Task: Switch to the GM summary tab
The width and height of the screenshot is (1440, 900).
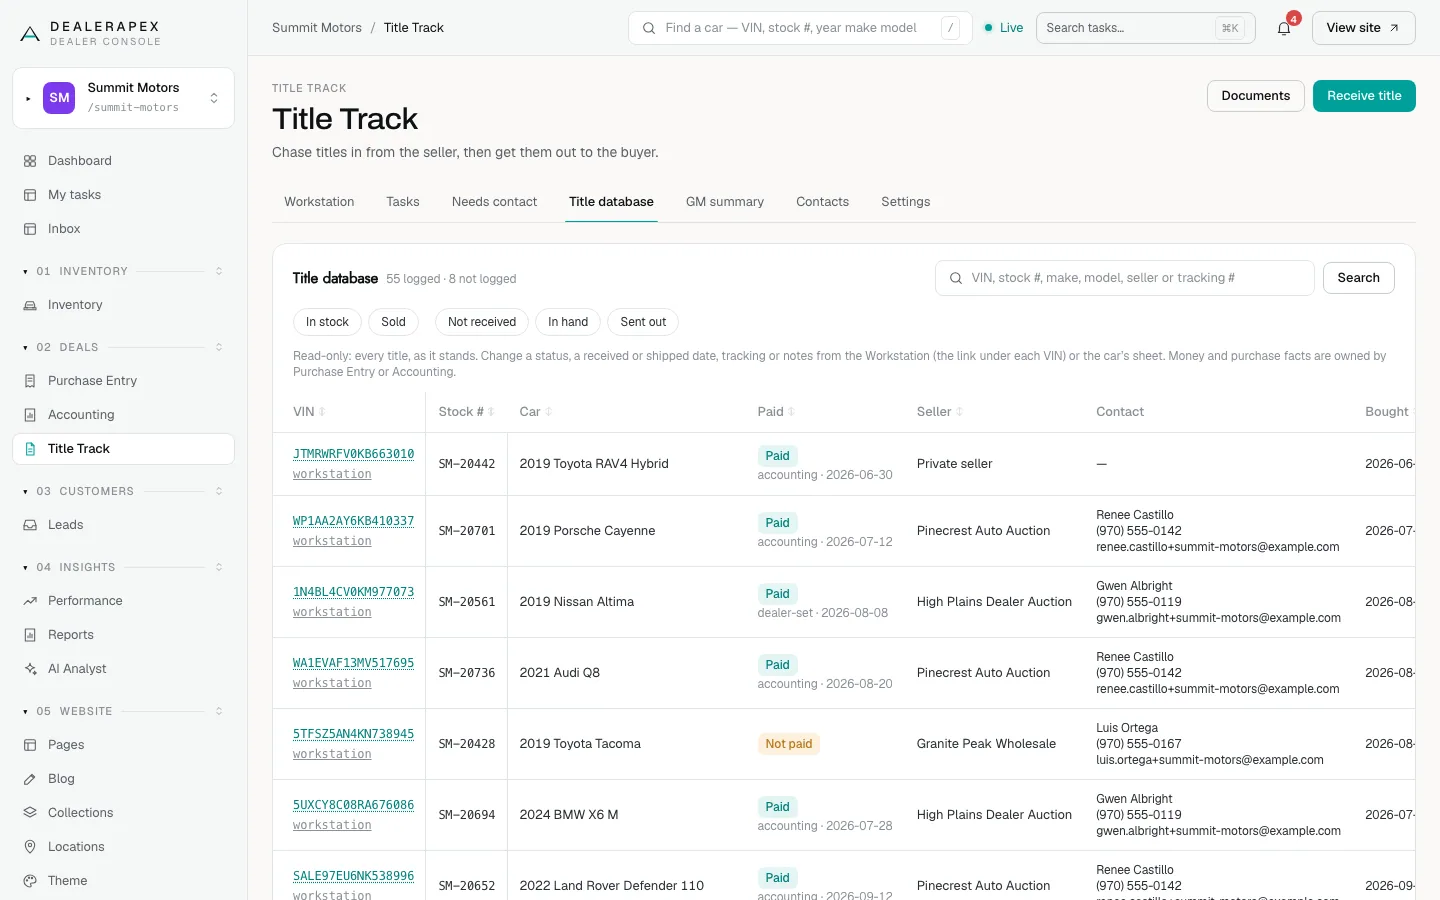Action: click(725, 202)
